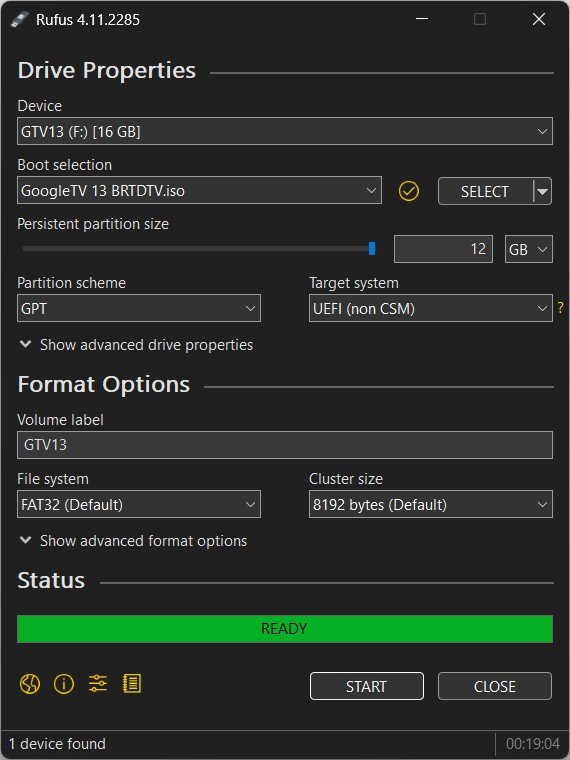Click the READY status progress bar
Viewport: 570px width, 760px height.
point(285,629)
